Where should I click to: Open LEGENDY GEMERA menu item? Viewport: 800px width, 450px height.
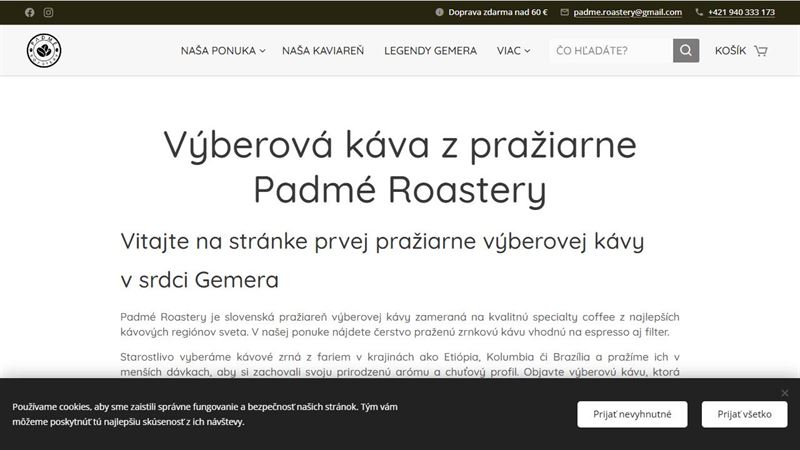click(430, 51)
